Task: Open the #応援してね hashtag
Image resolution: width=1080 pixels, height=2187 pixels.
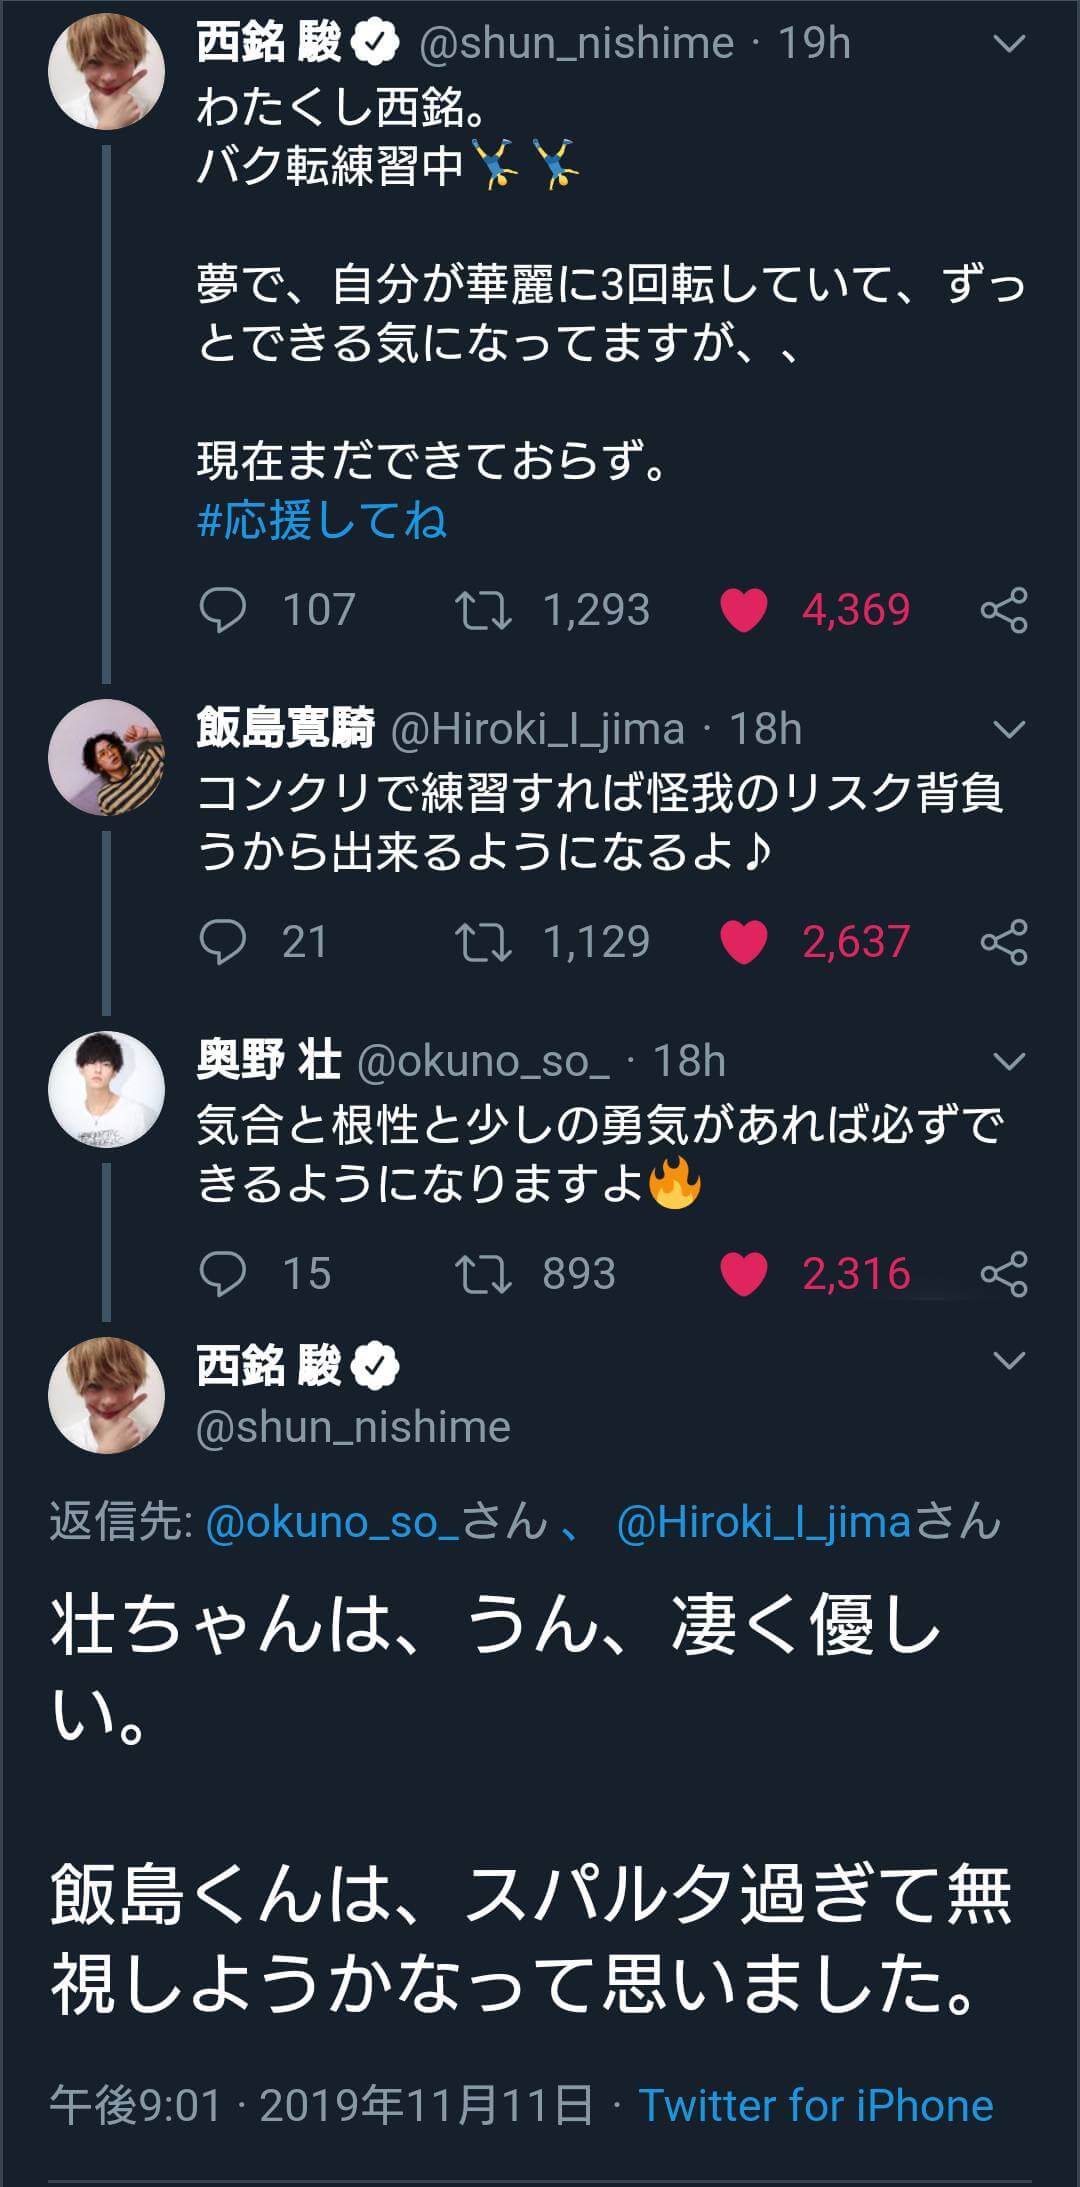Action: [x=322, y=521]
